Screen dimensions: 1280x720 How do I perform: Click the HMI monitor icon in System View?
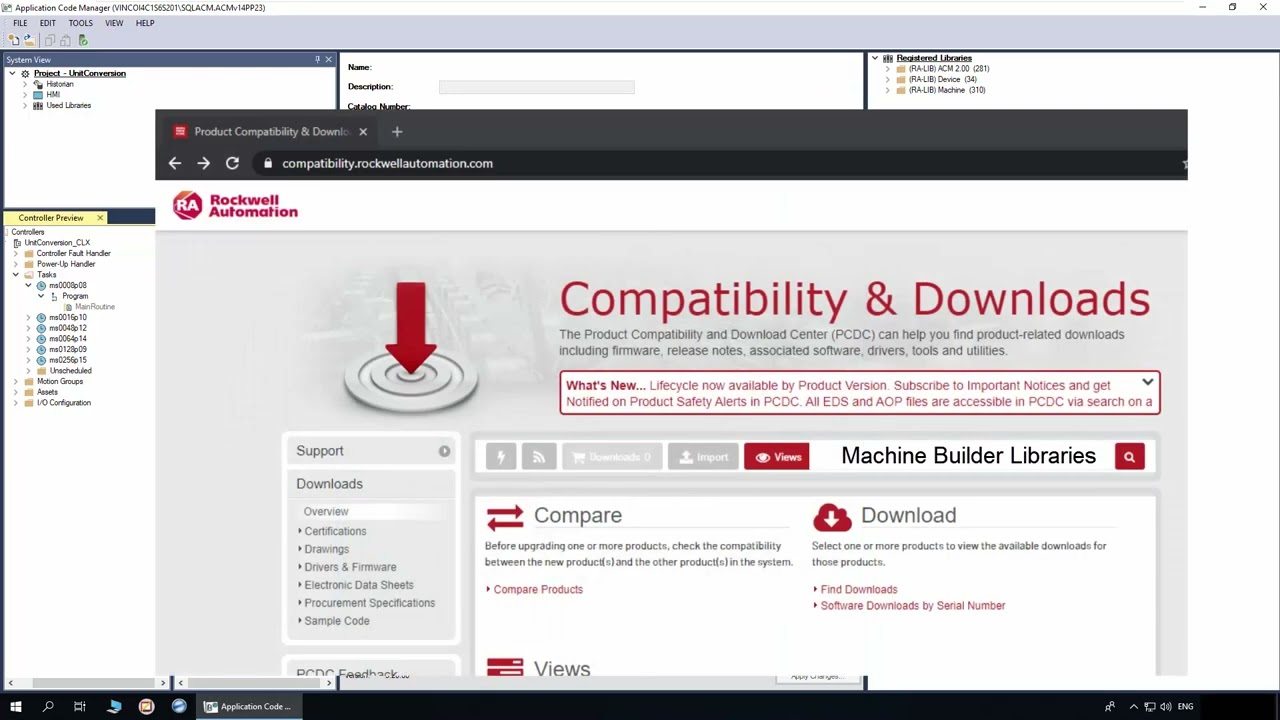[x=38, y=95]
